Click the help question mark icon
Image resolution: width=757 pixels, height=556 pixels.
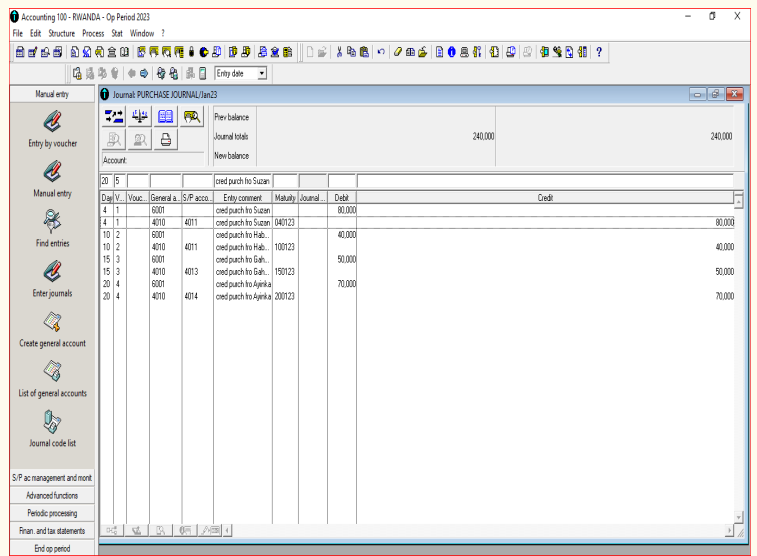[599, 52]
